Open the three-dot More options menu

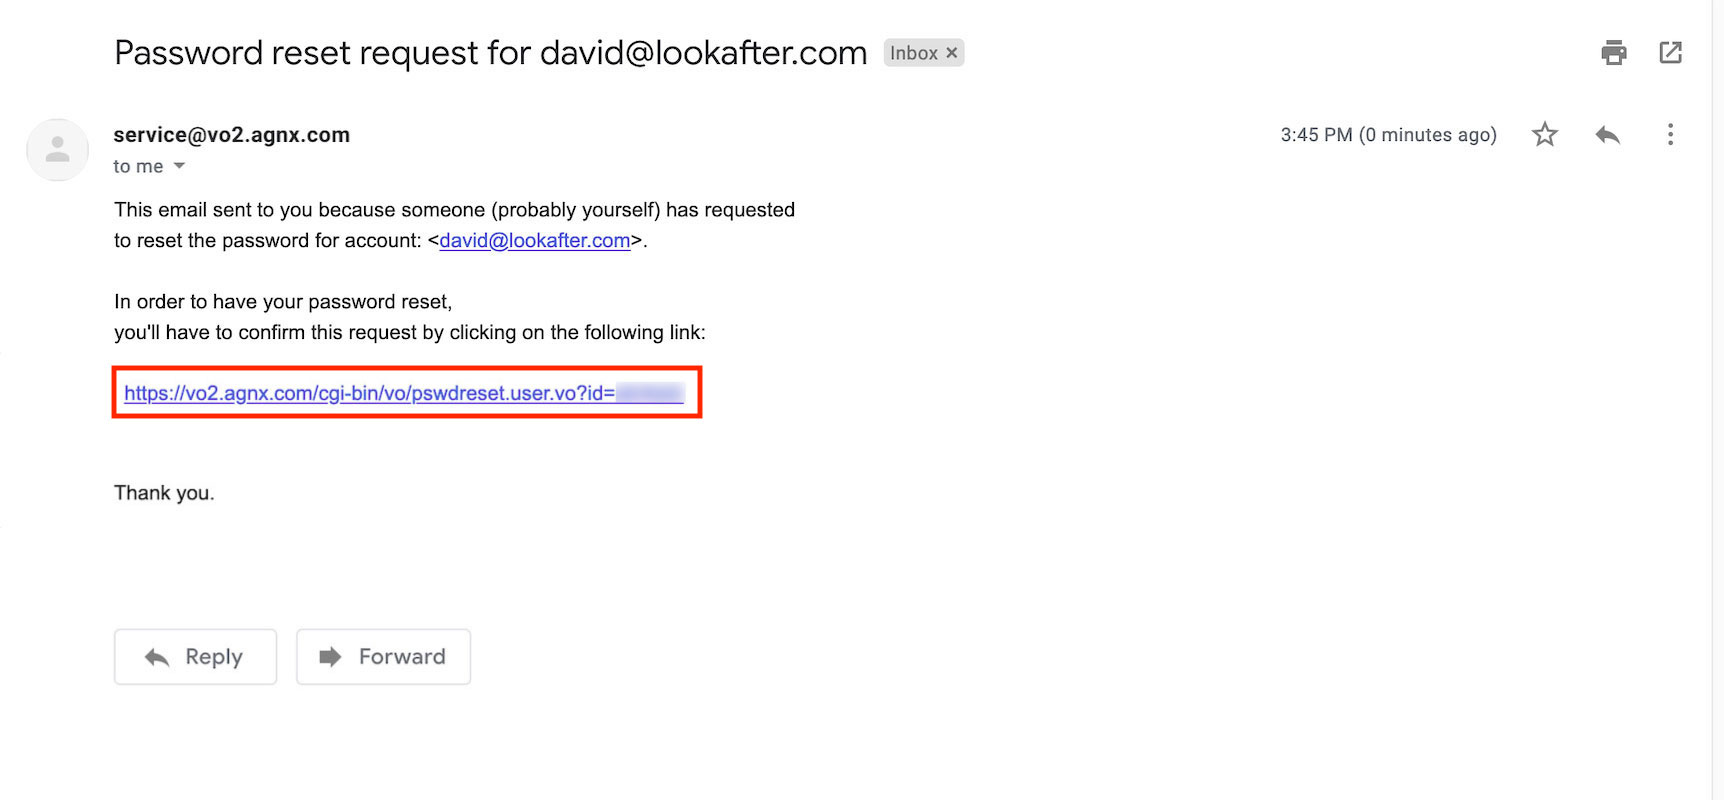pos(1669,134)
